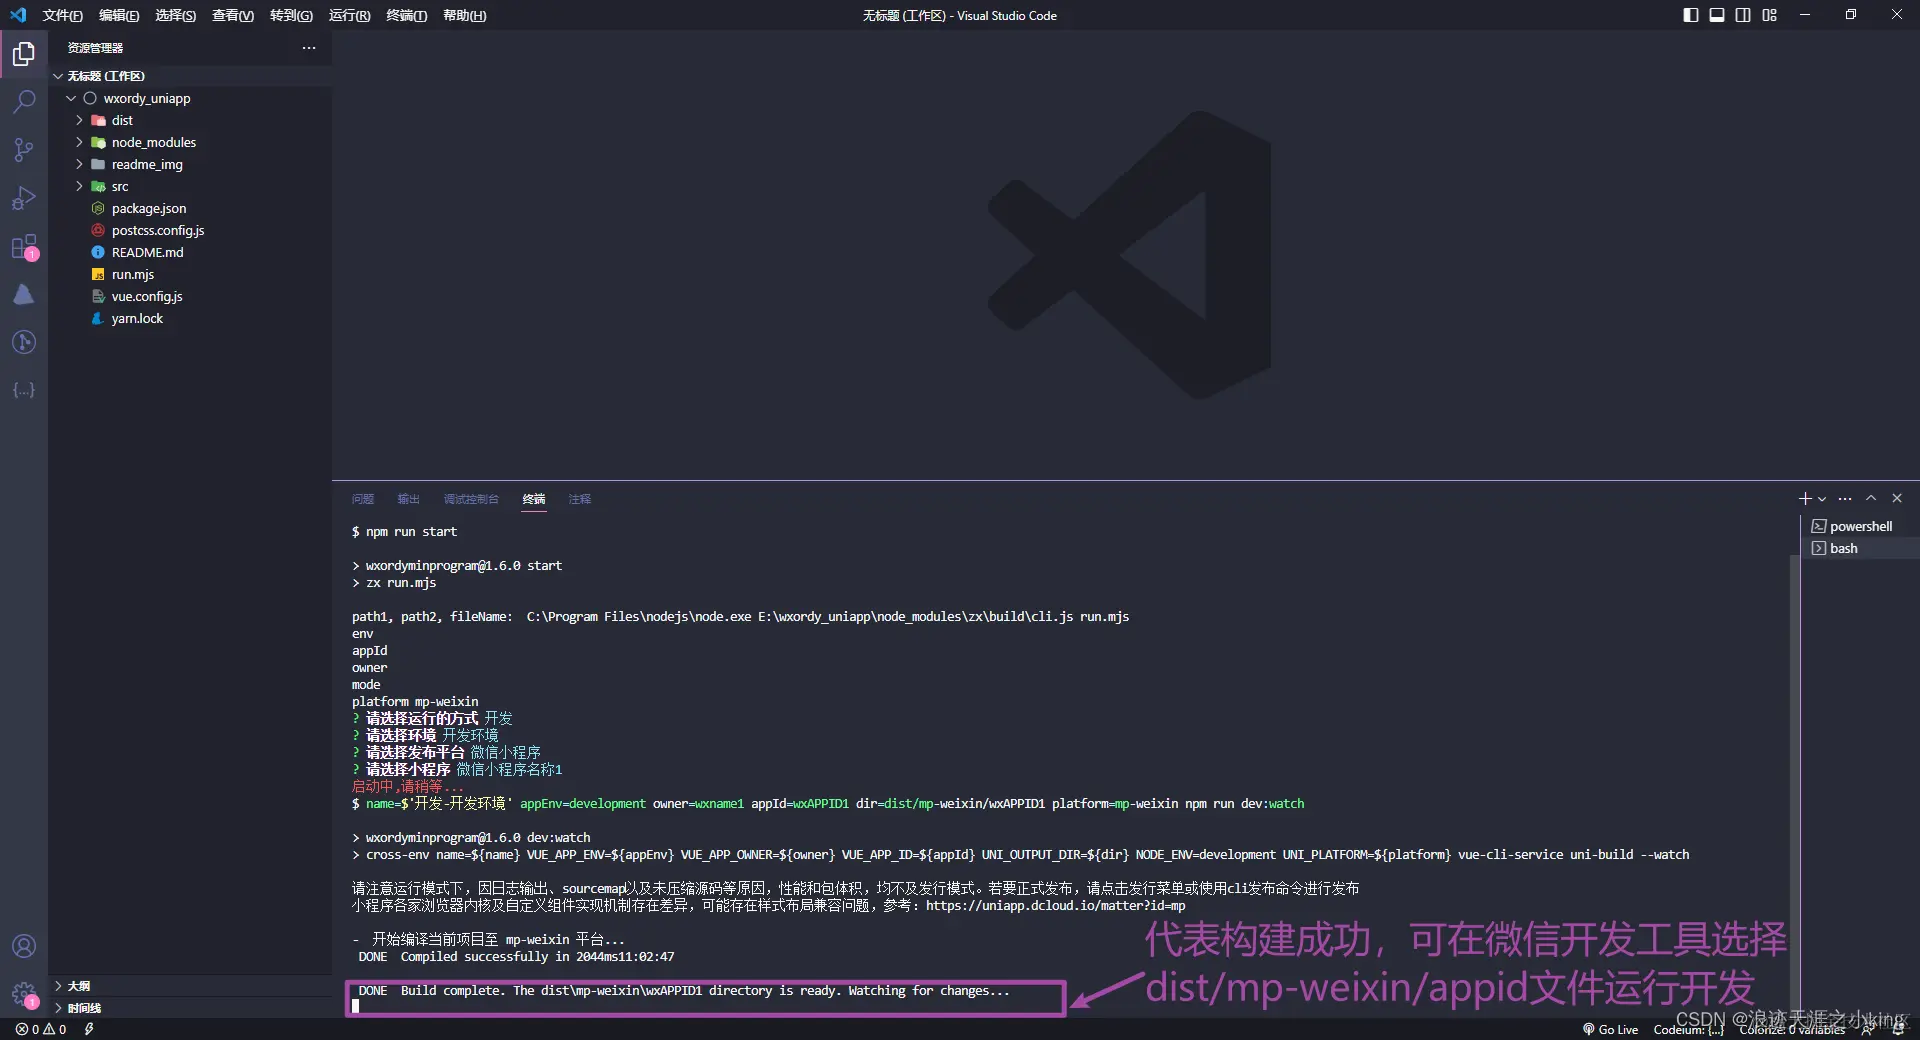Screen dimensions: 1920x1040
Task: Expand the node_modules folder
Action: point(190,142)
